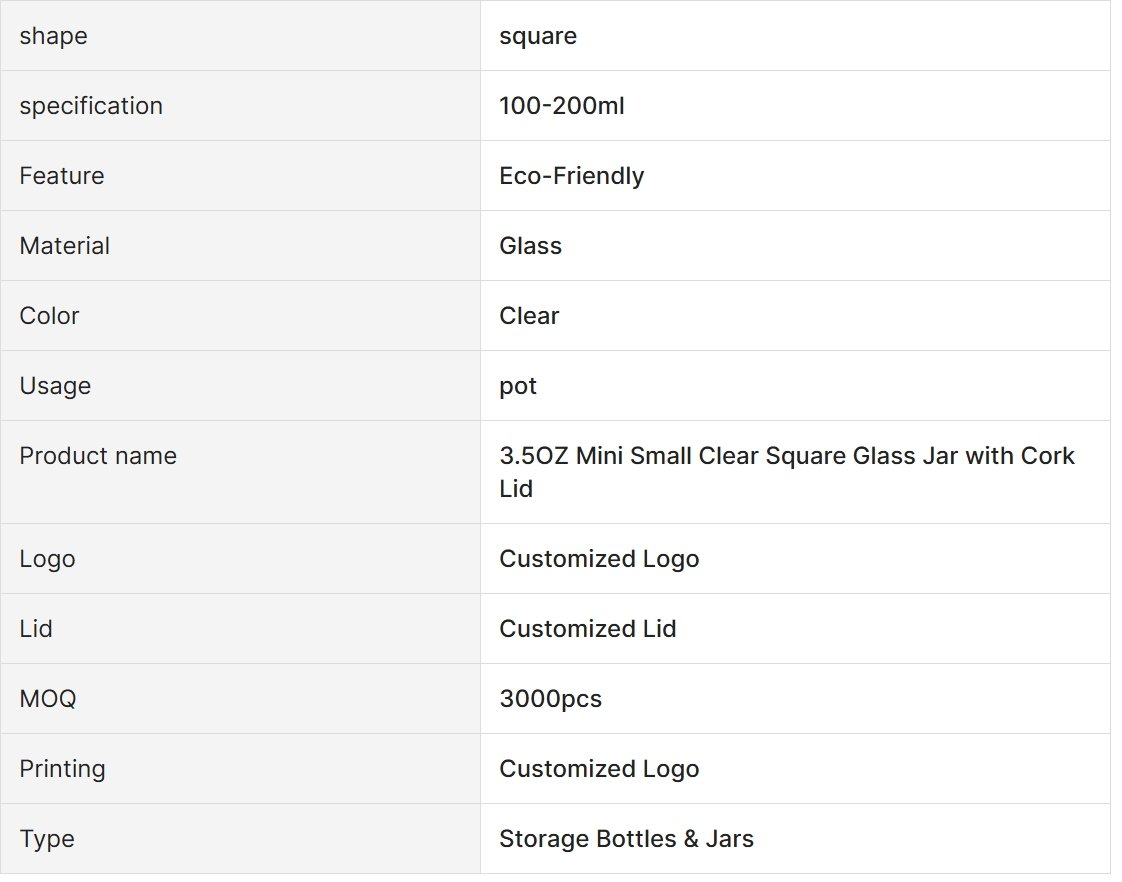Select the '100-200ml' specification value

click(x=562, y=106)
